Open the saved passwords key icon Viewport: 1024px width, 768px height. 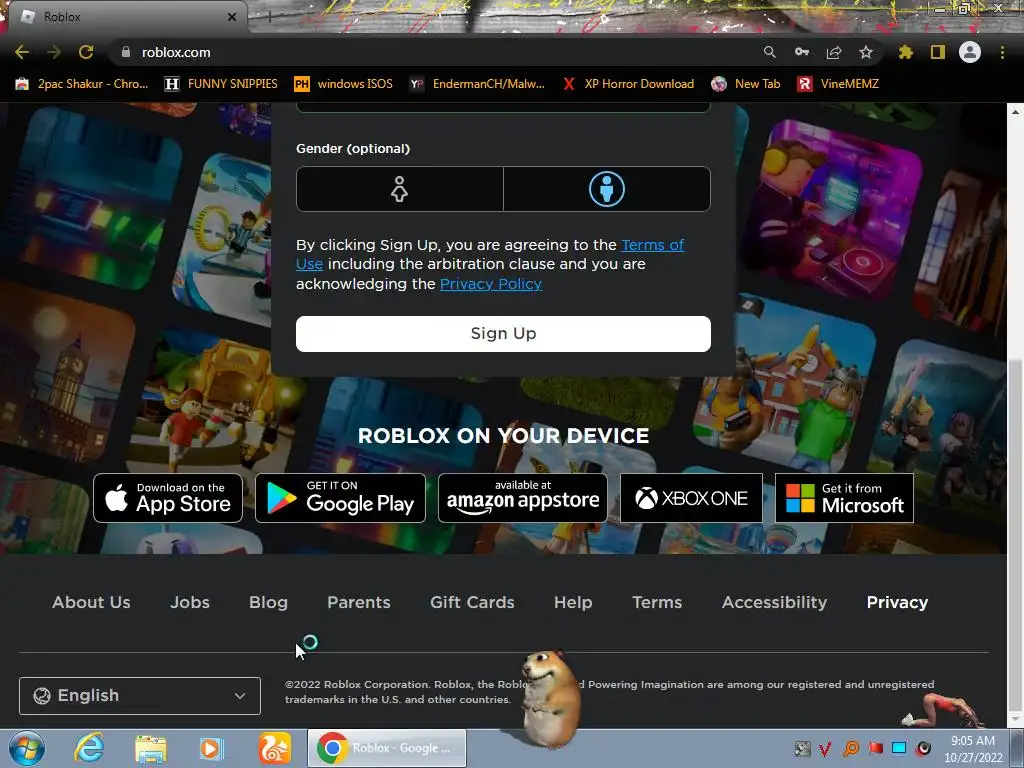coord(802,52)
